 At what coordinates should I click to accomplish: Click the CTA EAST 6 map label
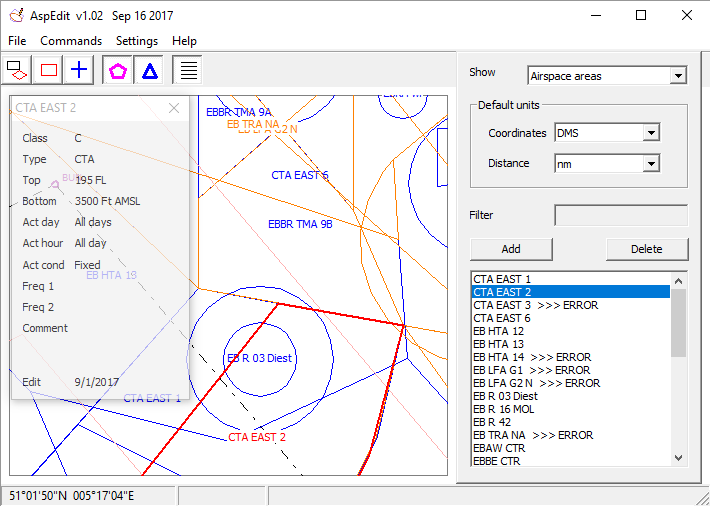[x=300, y=175]
